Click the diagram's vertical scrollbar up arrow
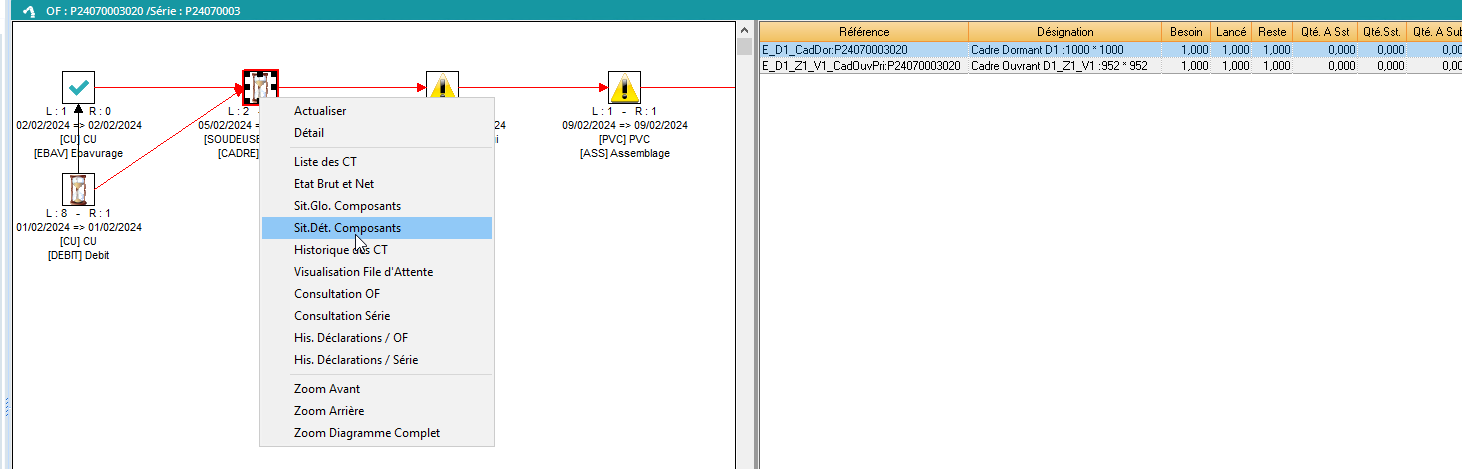The image size is (1462, 469). tap(743, 29)
